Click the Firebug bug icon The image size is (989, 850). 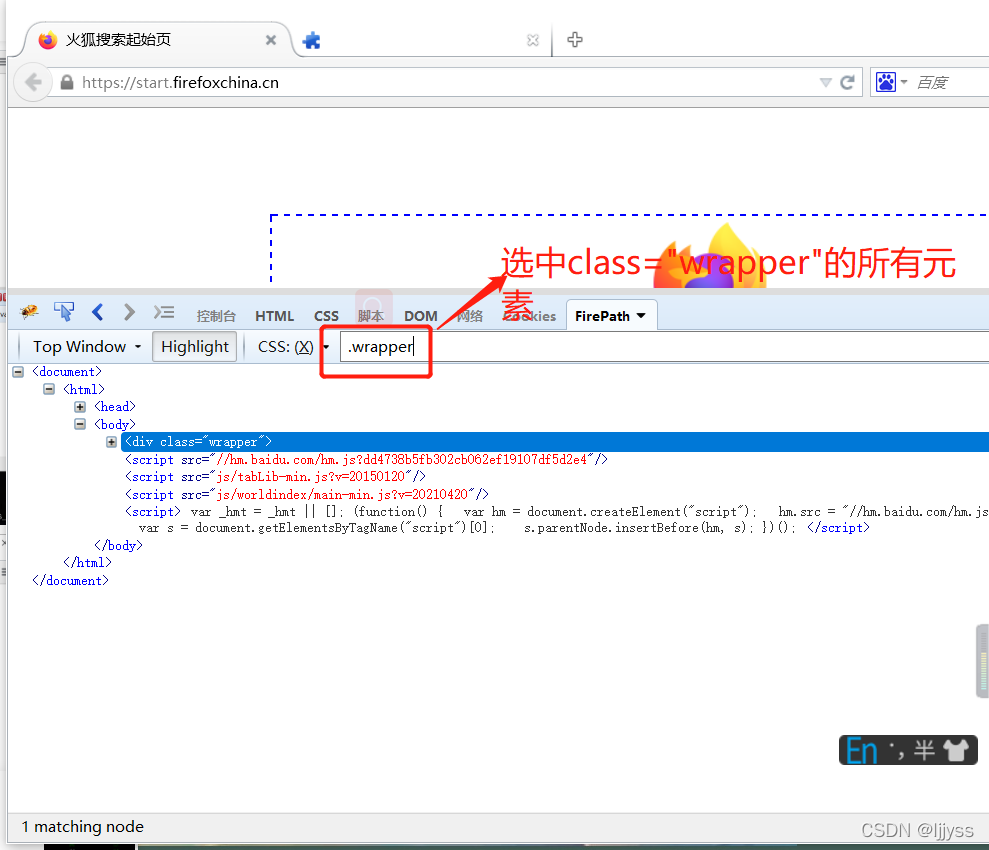point(28,311)
